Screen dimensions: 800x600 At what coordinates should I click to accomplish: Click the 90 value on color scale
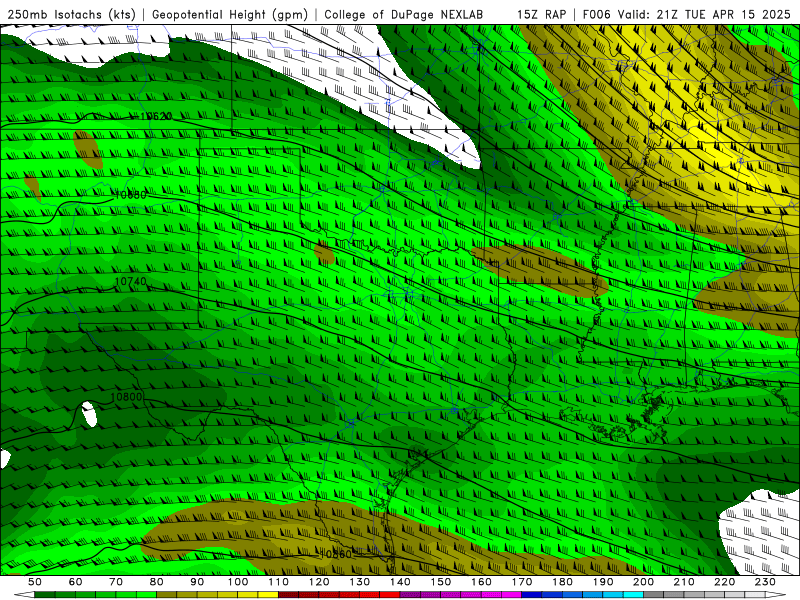pyautogui.click(x=197, y=582)
